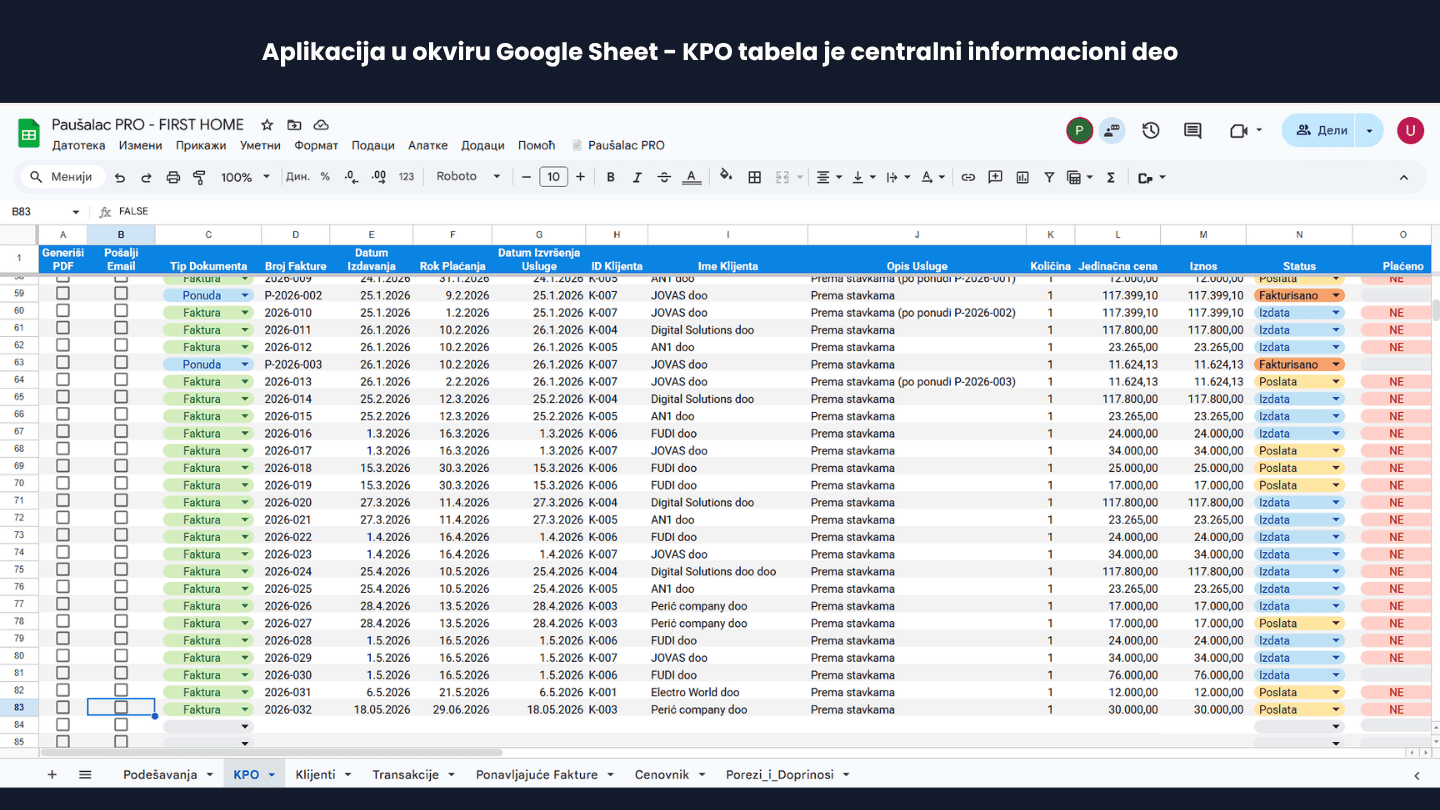The image size is (1440, 810).
Task: Open version history clock icon
Action: pos(1151,130)
